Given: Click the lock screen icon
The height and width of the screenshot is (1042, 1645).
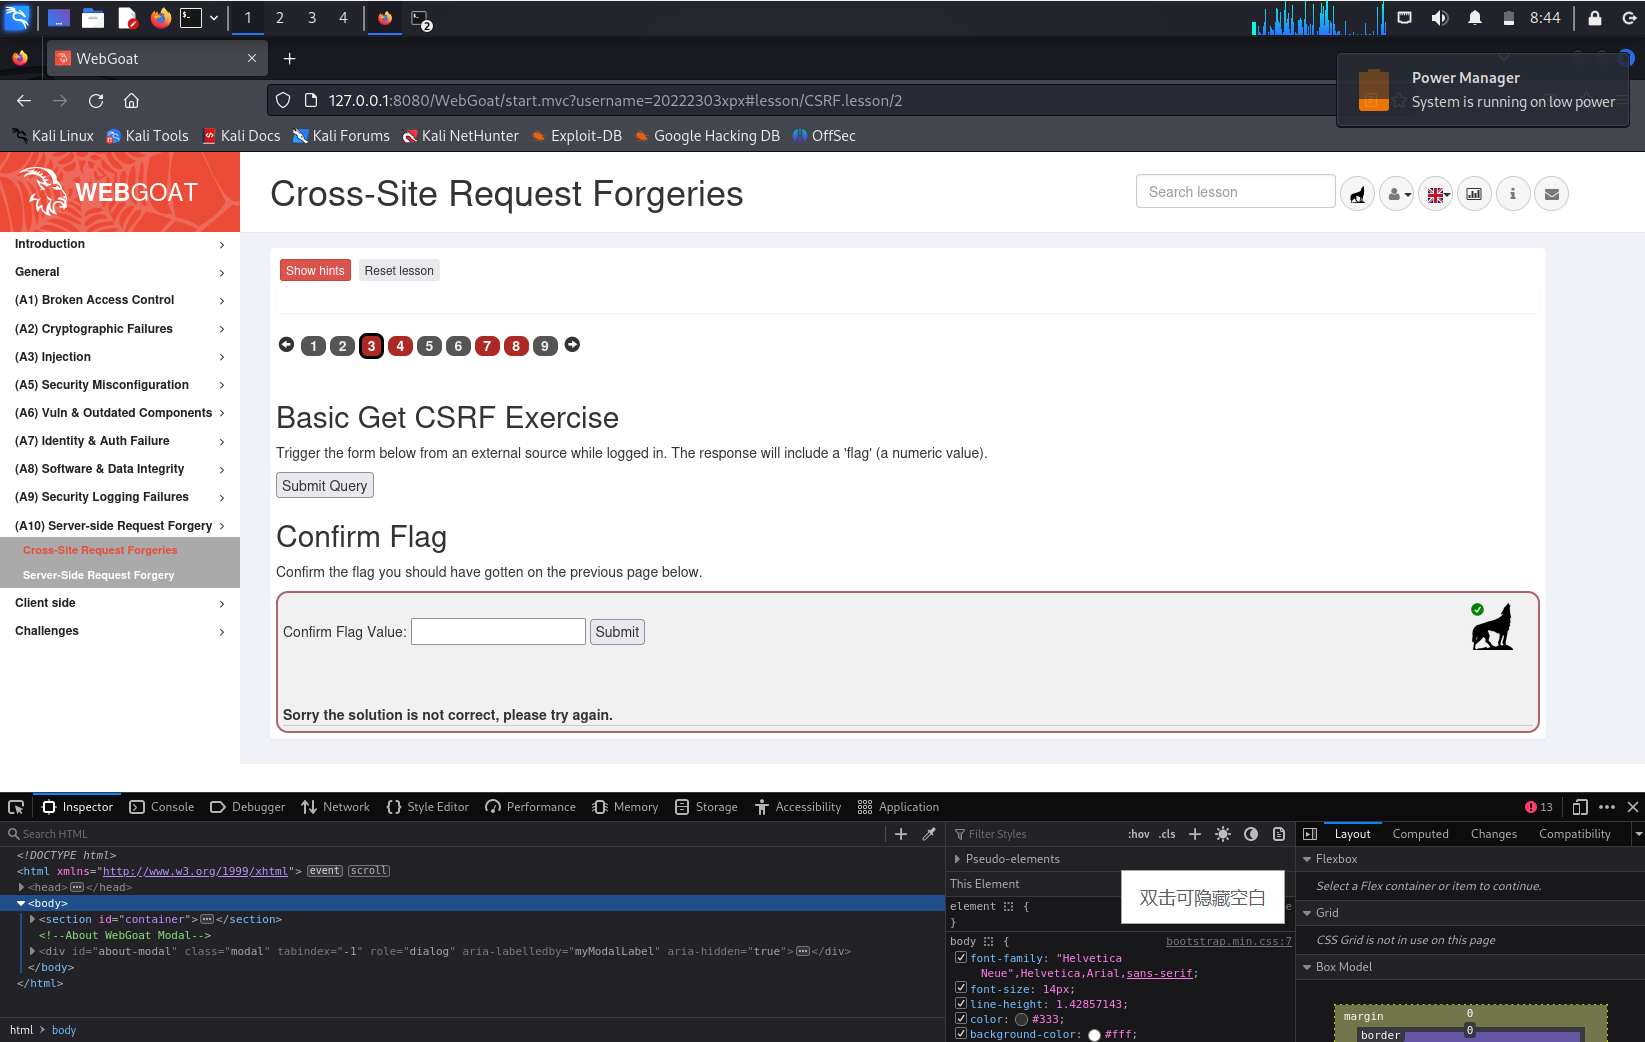Looking at the screenshot, I should click(x=1595, y=18).
